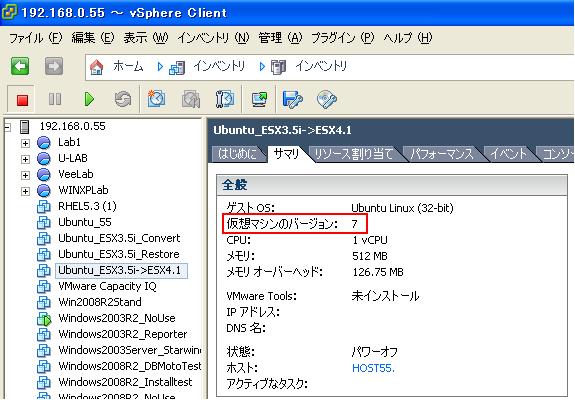Select Ubuntu_ESX3.5i_Convert in the tree
This screenshot has width=575, height=400.
pyautogui.click(x=119, y=239)
